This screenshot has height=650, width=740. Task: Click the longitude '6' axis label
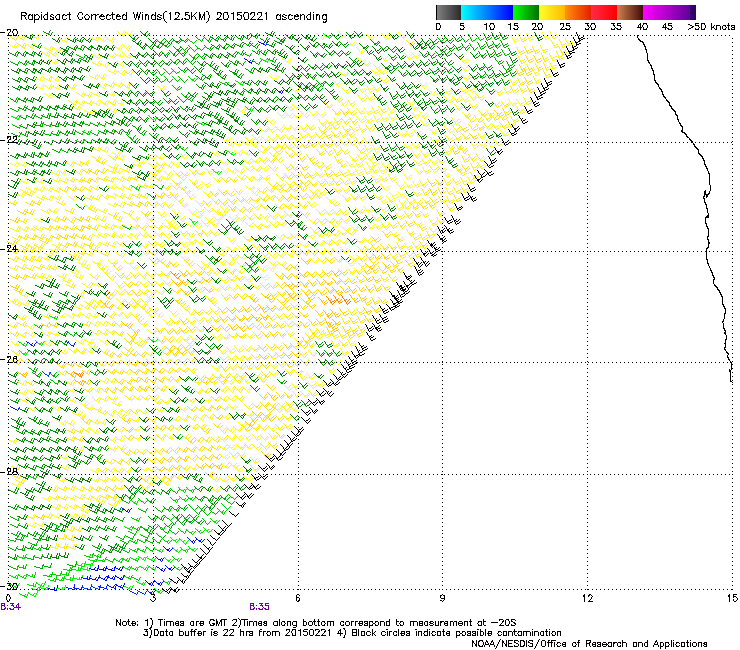pyautogui.click(x=298, y=598)
